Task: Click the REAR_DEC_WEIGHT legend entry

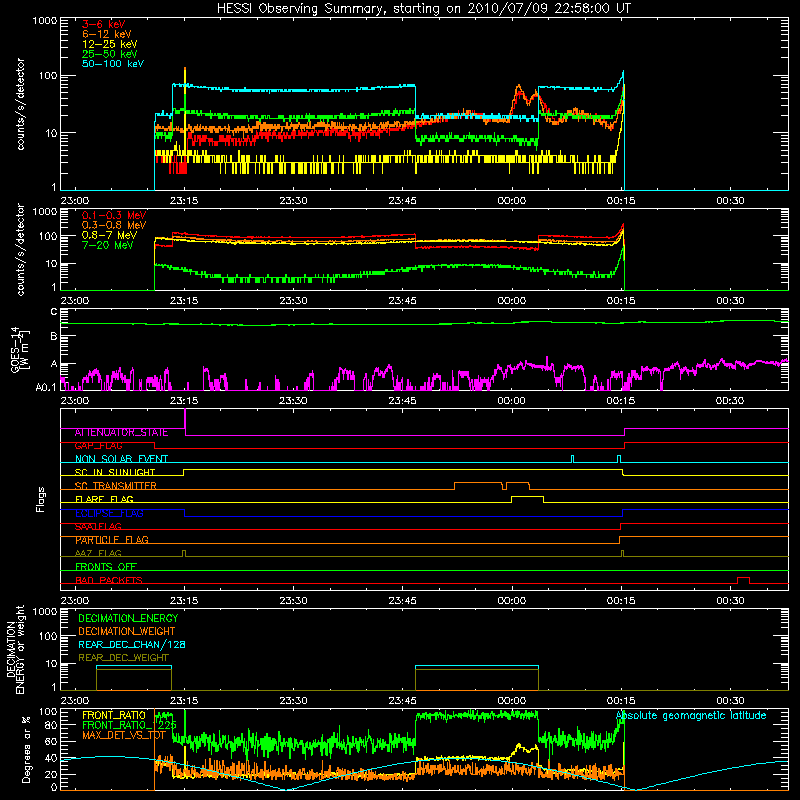Action: click(123, 658)
